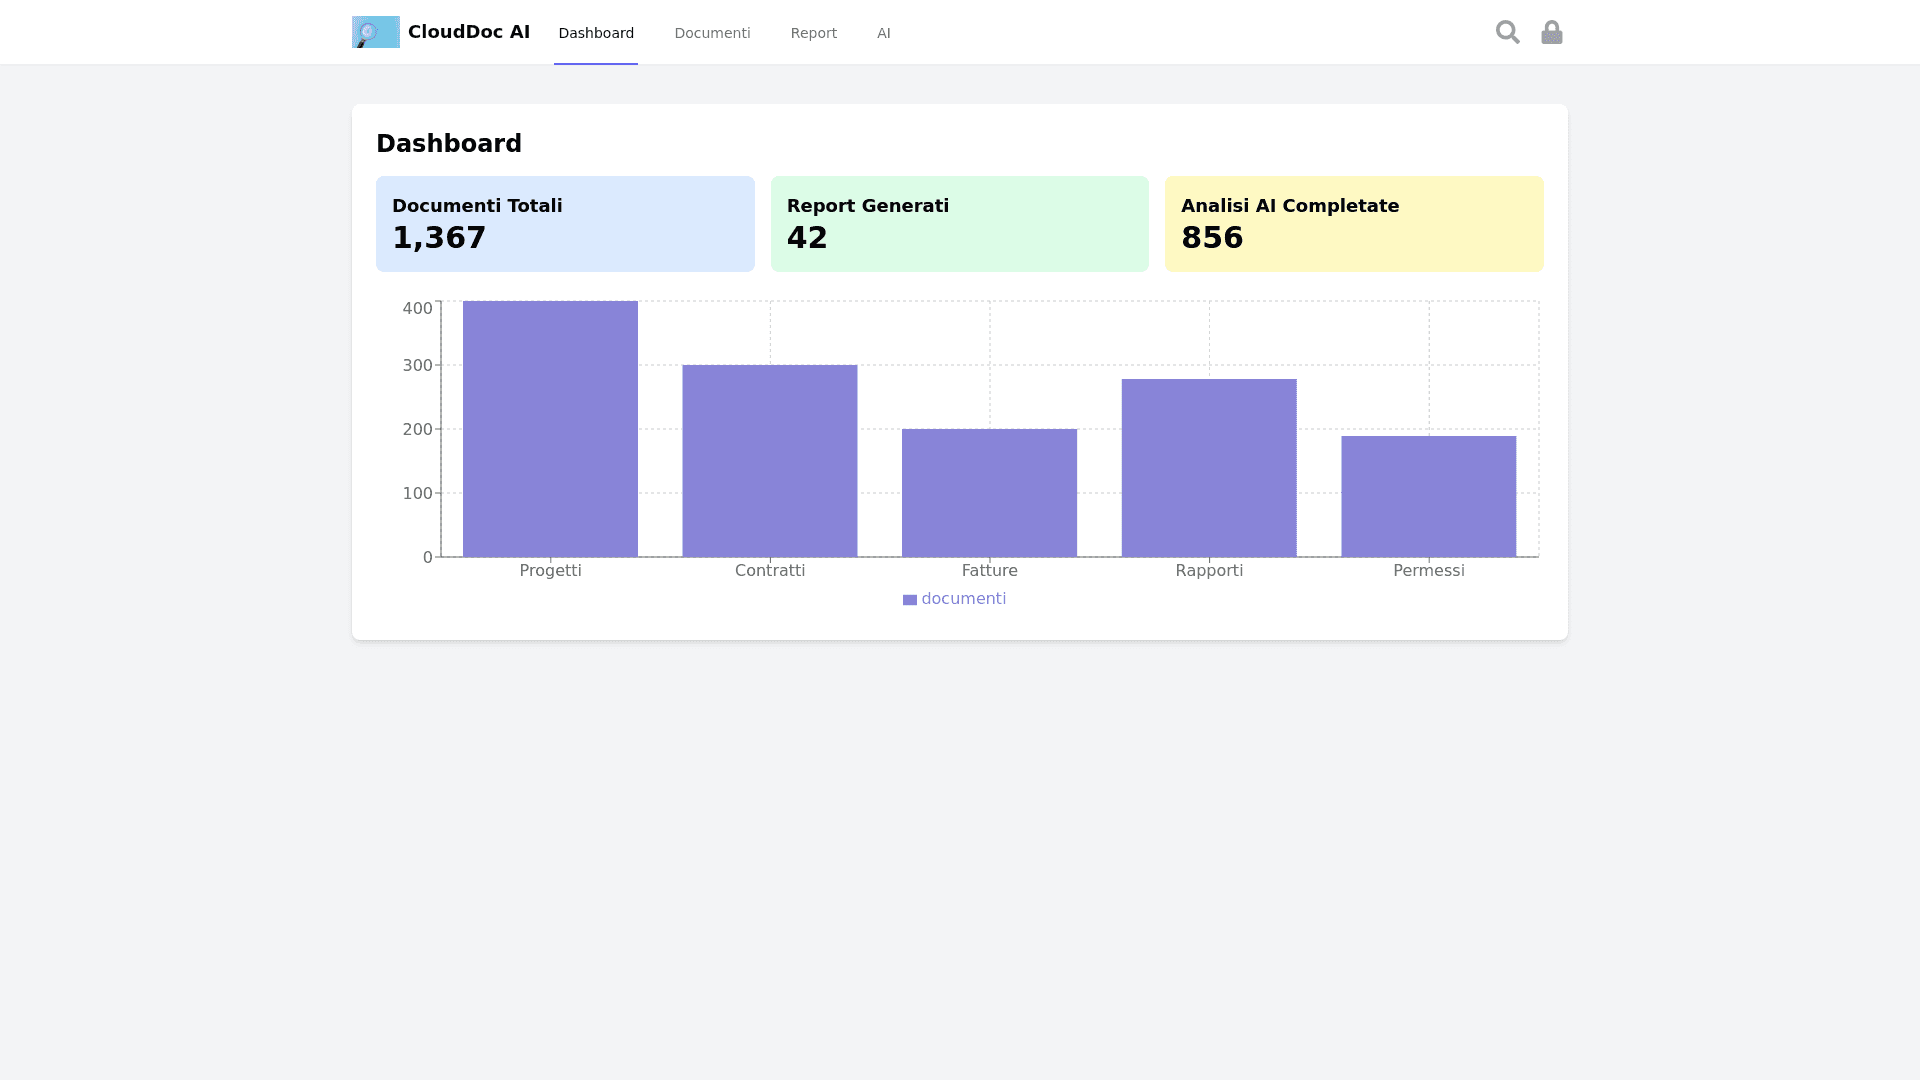Click the Fatture bar in chart
The image size is (1920, 1080).
click(x=989, y=493)
